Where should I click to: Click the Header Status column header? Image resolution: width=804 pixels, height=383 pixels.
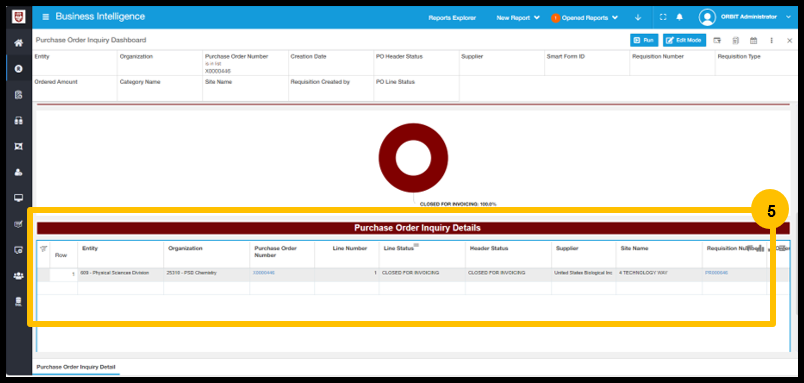pyautogui.click(x=489, y=248)
